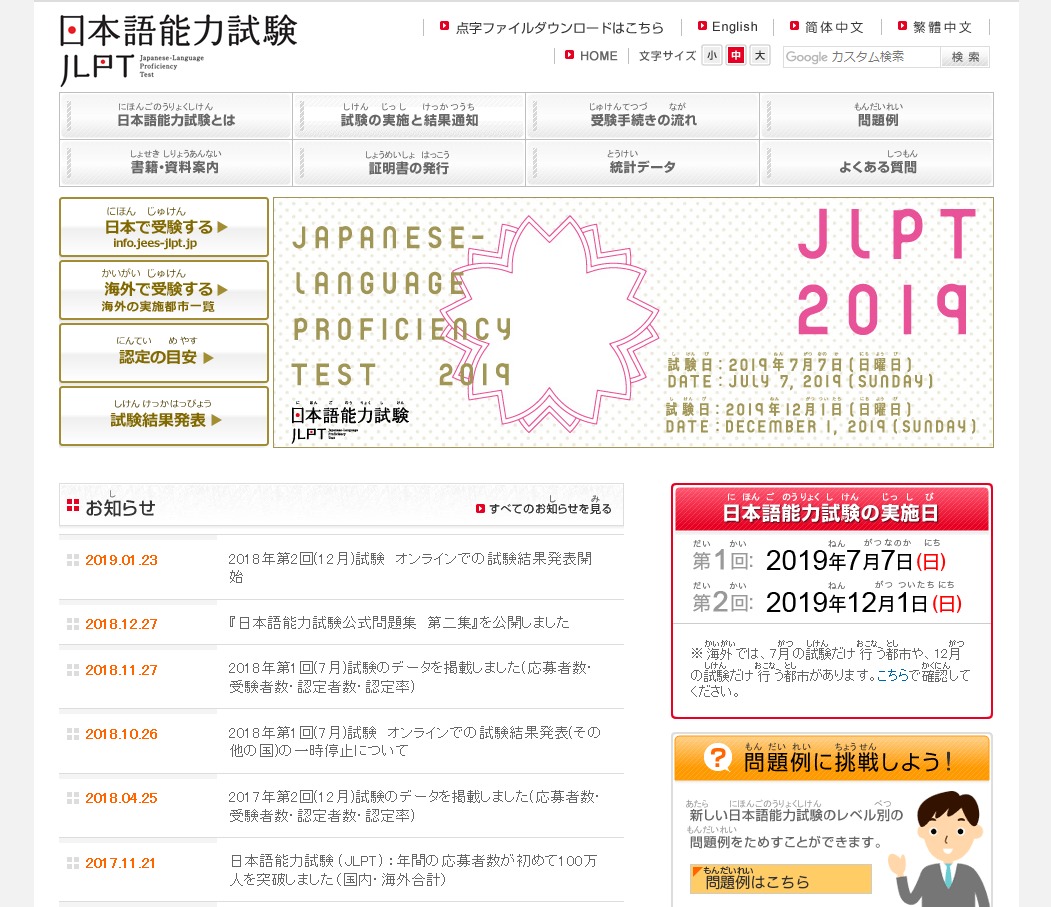Click 海外で受験する button
This screenshot has width=1051, height=907.
click(x=164, y=290)
